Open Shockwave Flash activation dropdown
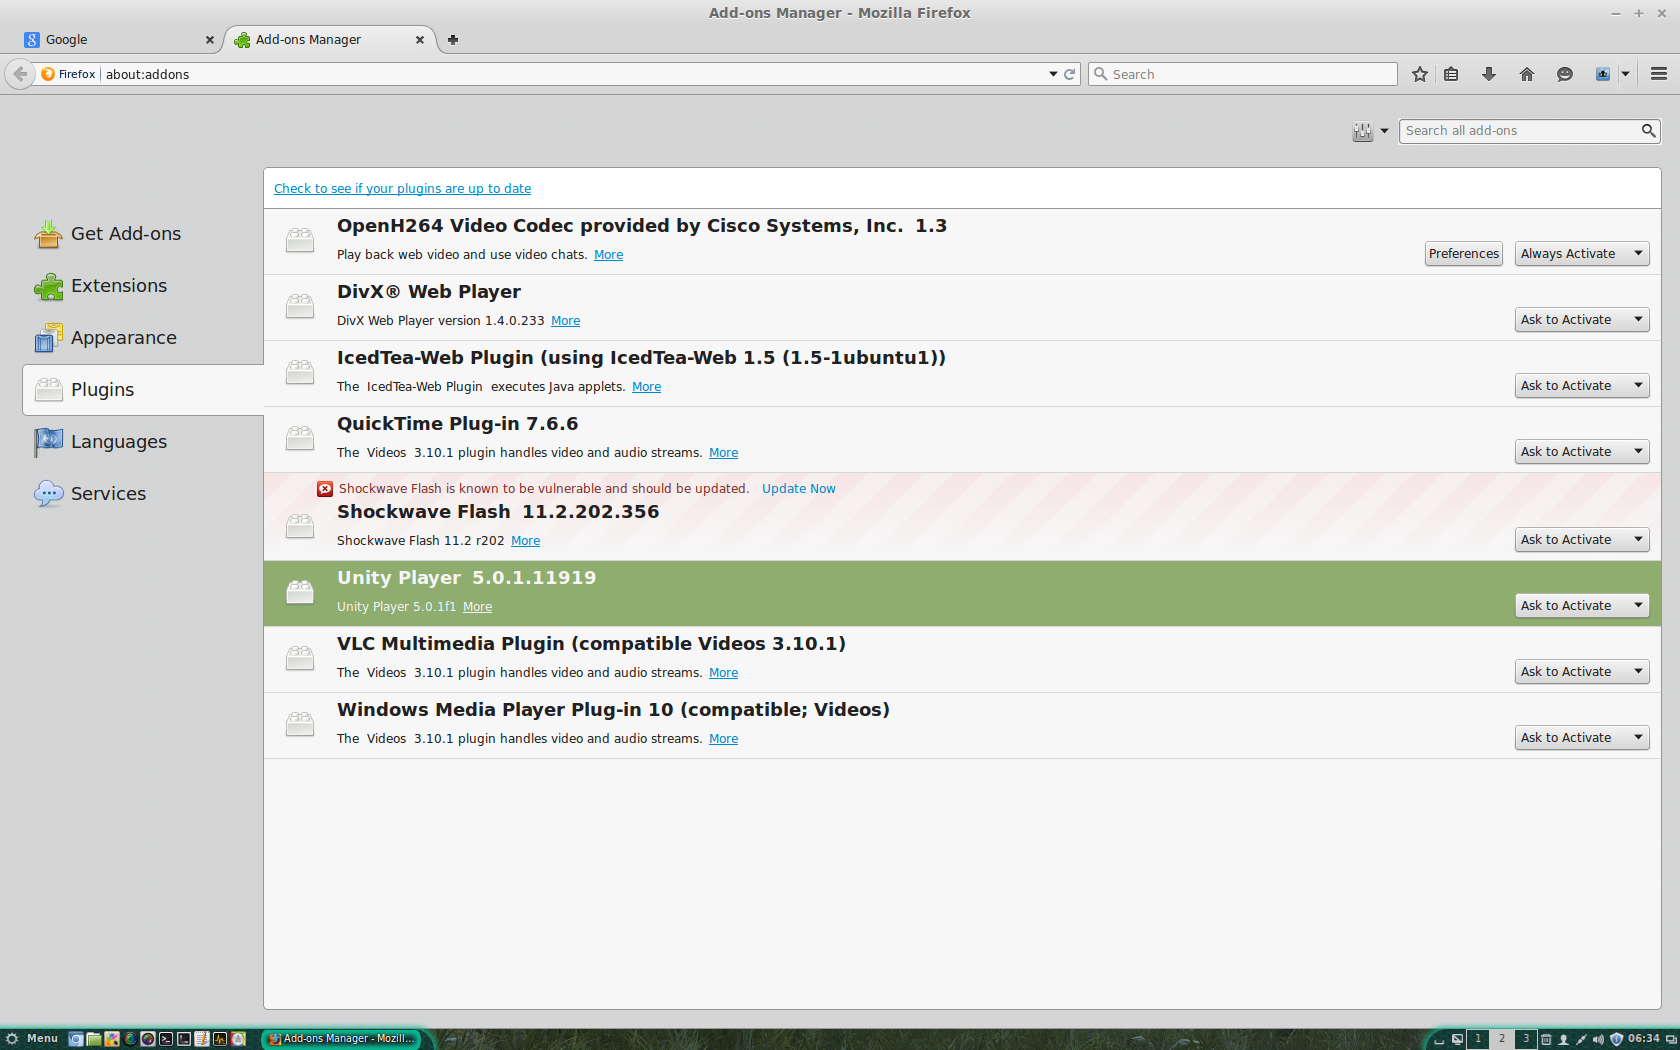 1582,540
